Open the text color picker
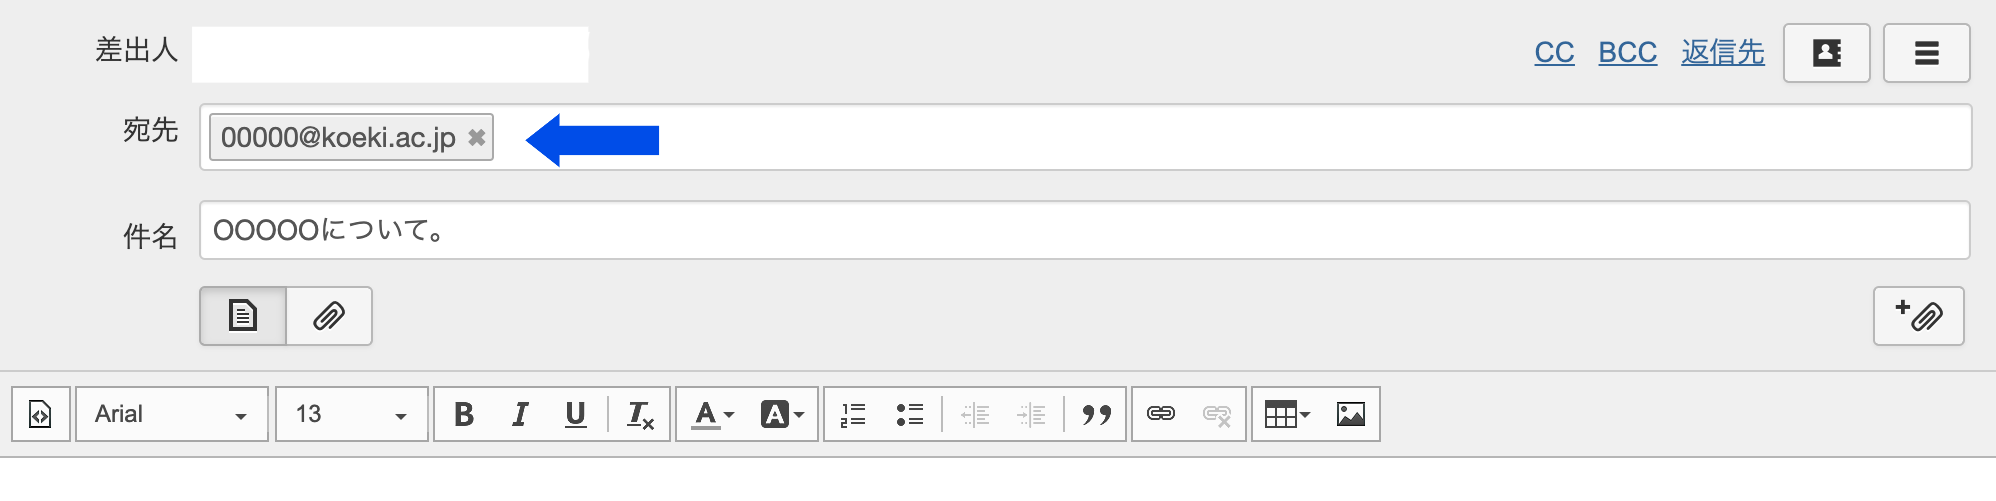 pos(714,414)
